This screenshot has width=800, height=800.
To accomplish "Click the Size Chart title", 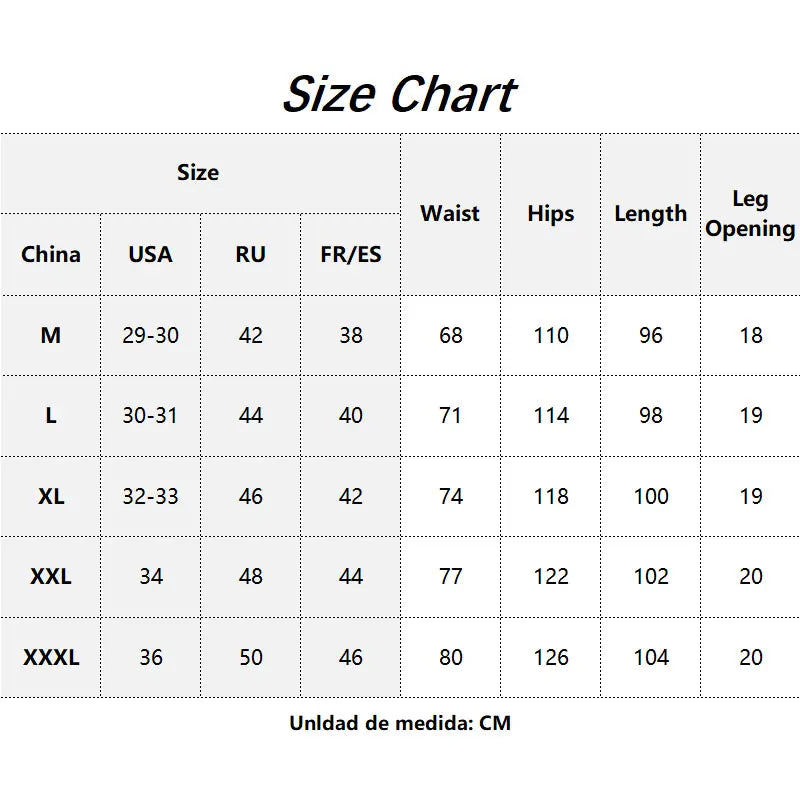I will tap(400, 94).
